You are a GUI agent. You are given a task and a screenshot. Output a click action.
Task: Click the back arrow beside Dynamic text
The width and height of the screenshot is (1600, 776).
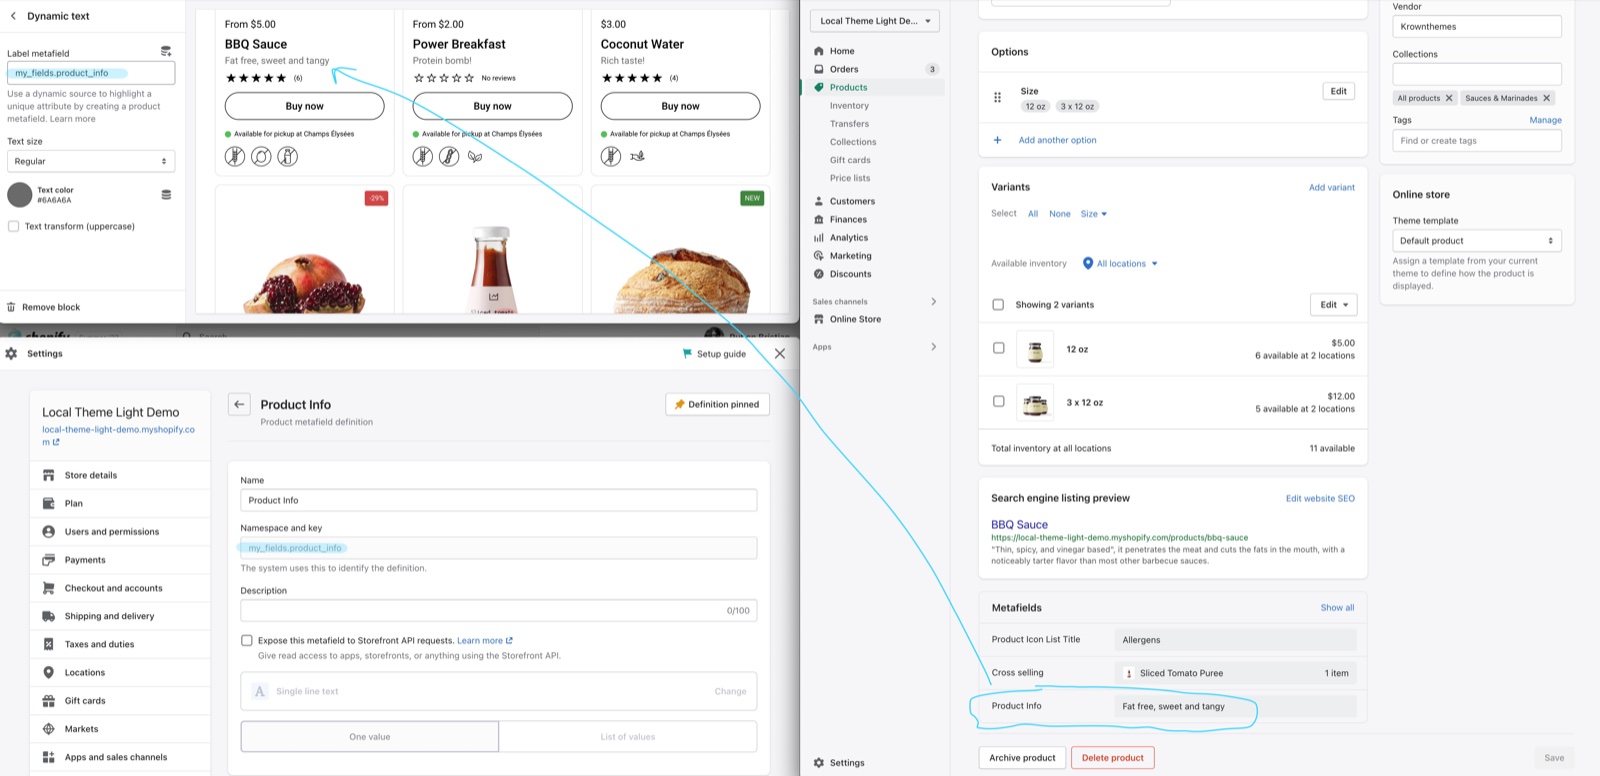[x=13, y=16]
